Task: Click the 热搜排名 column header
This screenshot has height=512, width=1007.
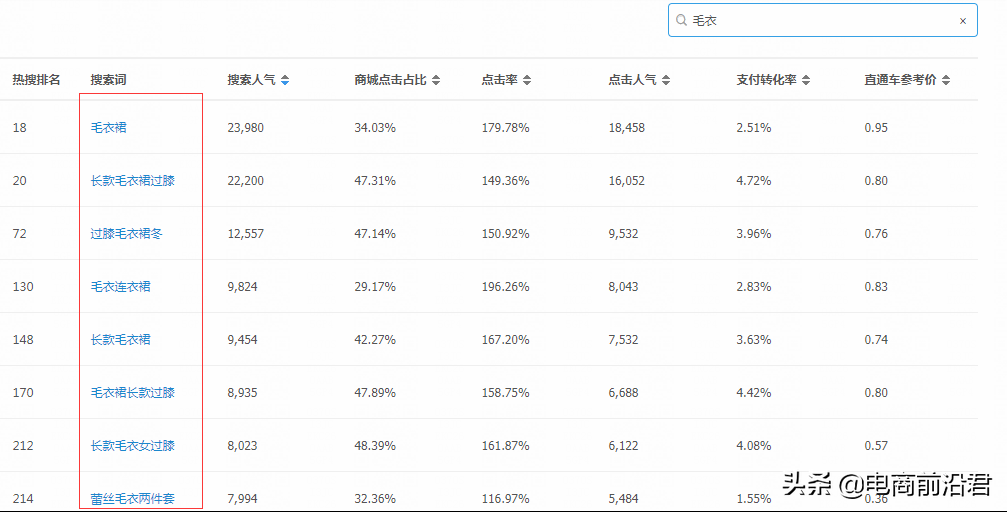Action: [x=36, y=80]
